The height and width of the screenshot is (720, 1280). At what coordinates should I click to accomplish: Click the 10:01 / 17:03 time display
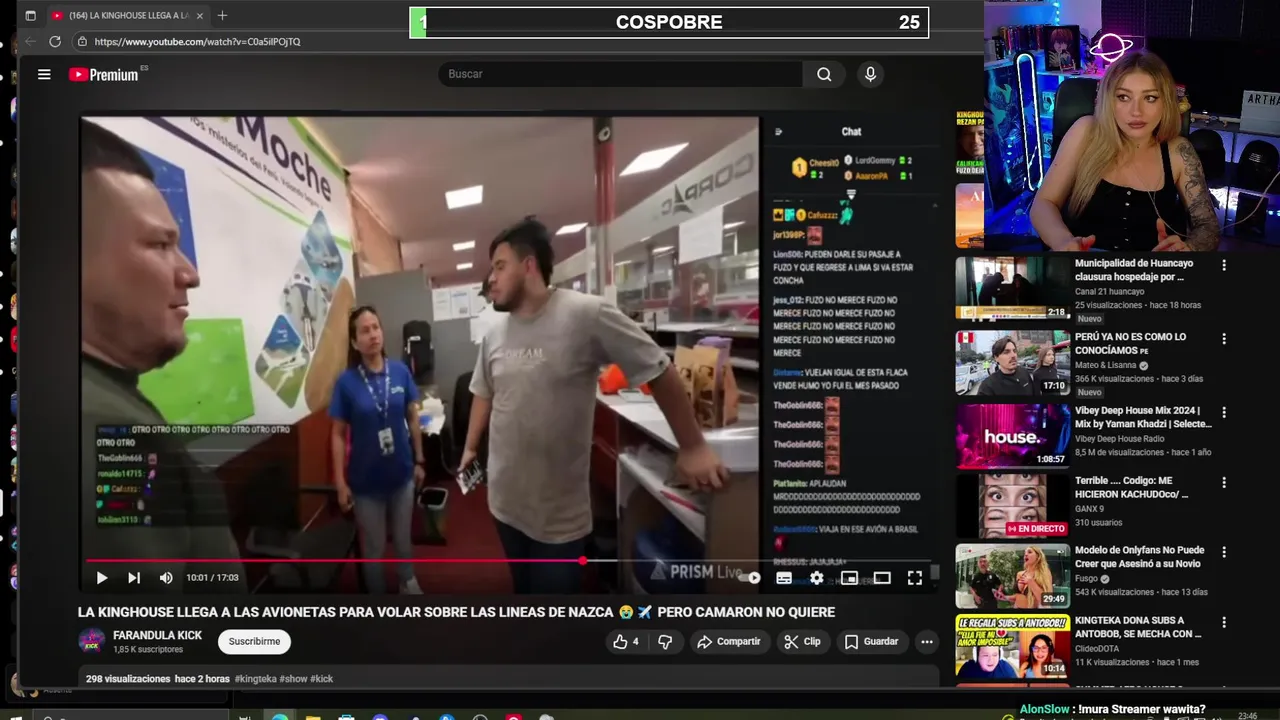tap(213, 577)
